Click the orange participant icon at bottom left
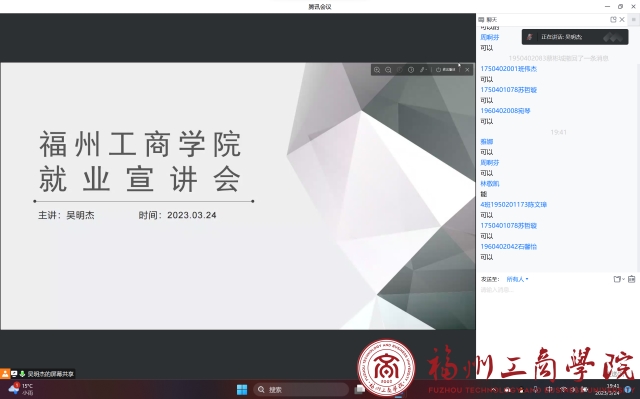Viewport: 640px width, 399px height. click(4, 374)
